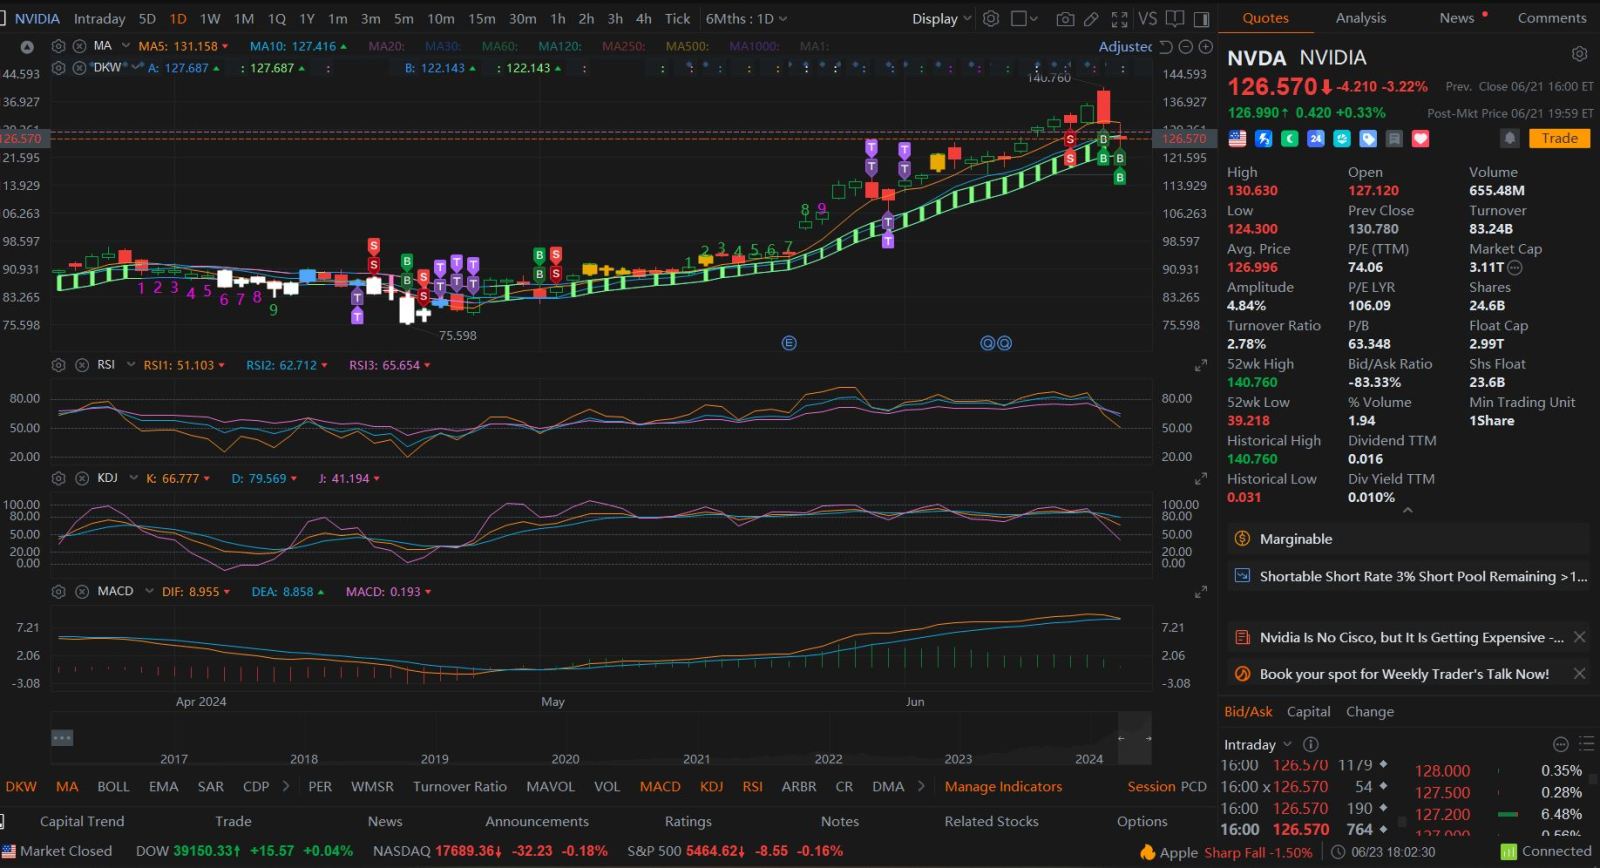
Task: Maximize the RSI panel
Action: [1201, 366]
